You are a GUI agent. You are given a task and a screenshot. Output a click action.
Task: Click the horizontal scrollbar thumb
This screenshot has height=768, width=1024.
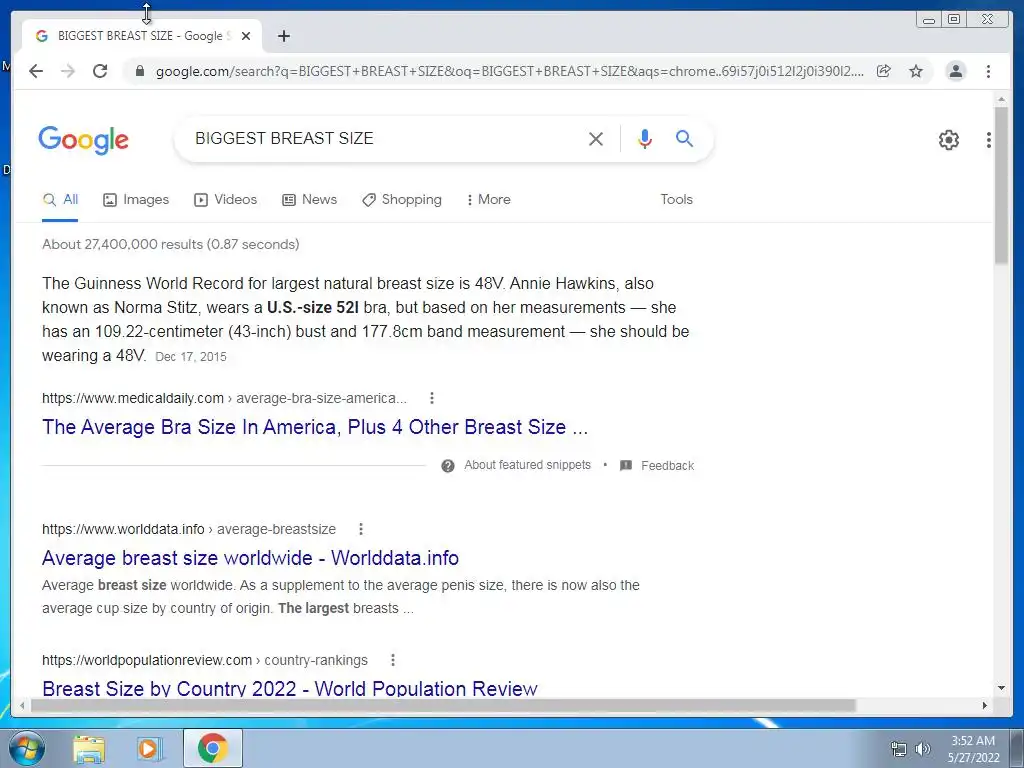(x=443, y=705)
